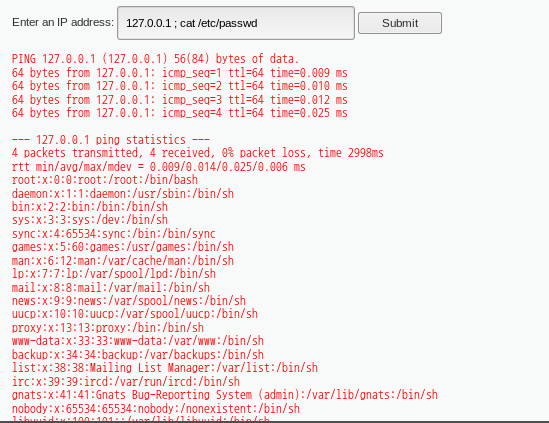Click the 'proxy:x:13:13' passwd entry
The image size is (549, 423).
107,328
